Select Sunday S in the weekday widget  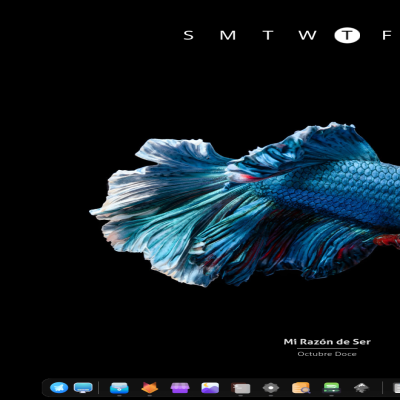[x=189, y=35]
